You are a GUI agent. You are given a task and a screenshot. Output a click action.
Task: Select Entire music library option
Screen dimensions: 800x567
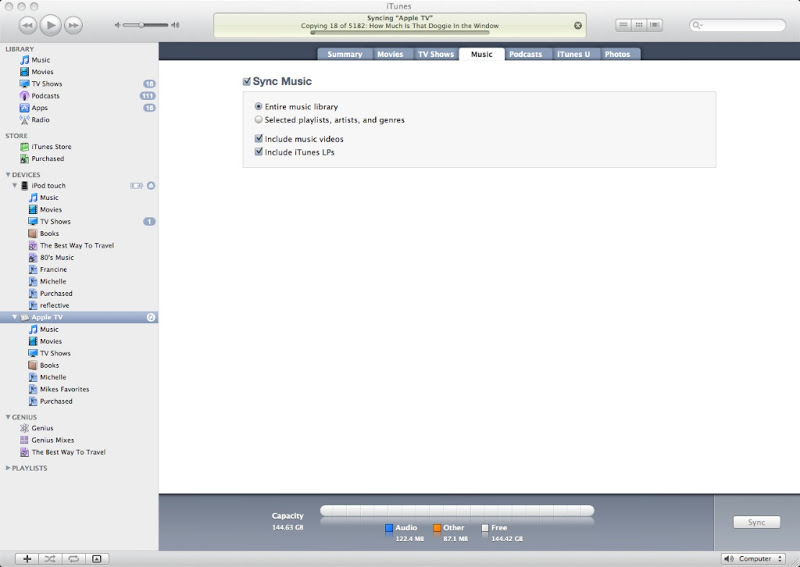point(259,107)
